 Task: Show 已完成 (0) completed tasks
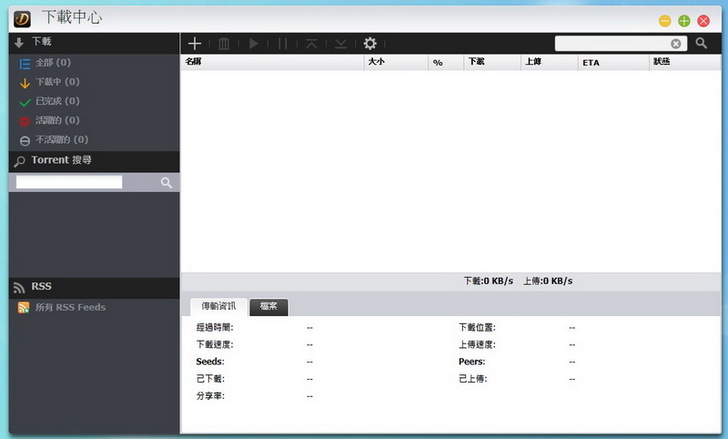[57, 101]
